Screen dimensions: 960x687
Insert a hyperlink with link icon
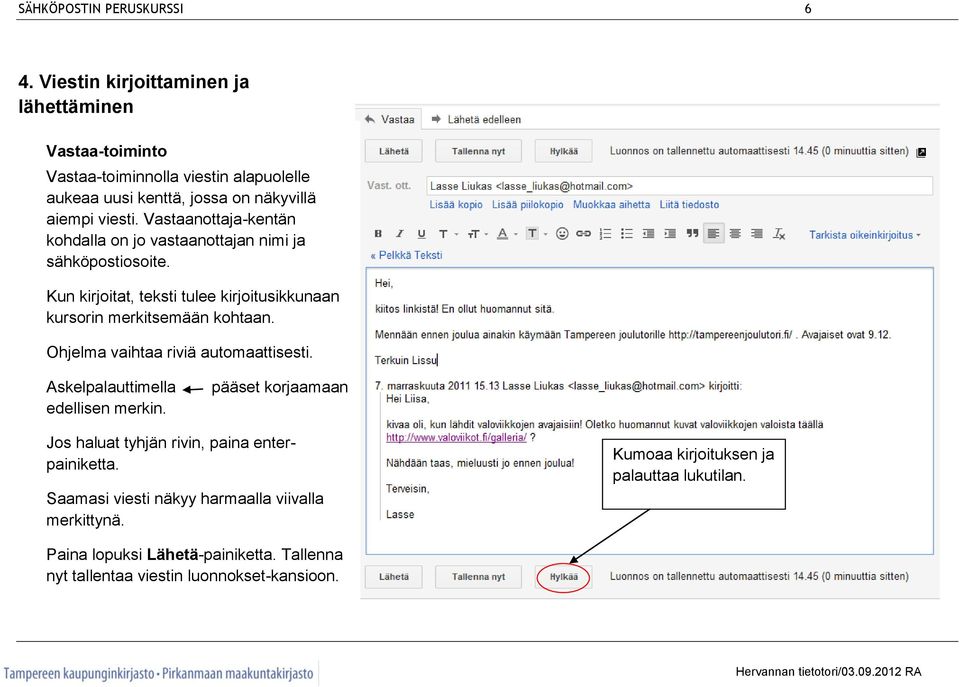coord(583,234)
